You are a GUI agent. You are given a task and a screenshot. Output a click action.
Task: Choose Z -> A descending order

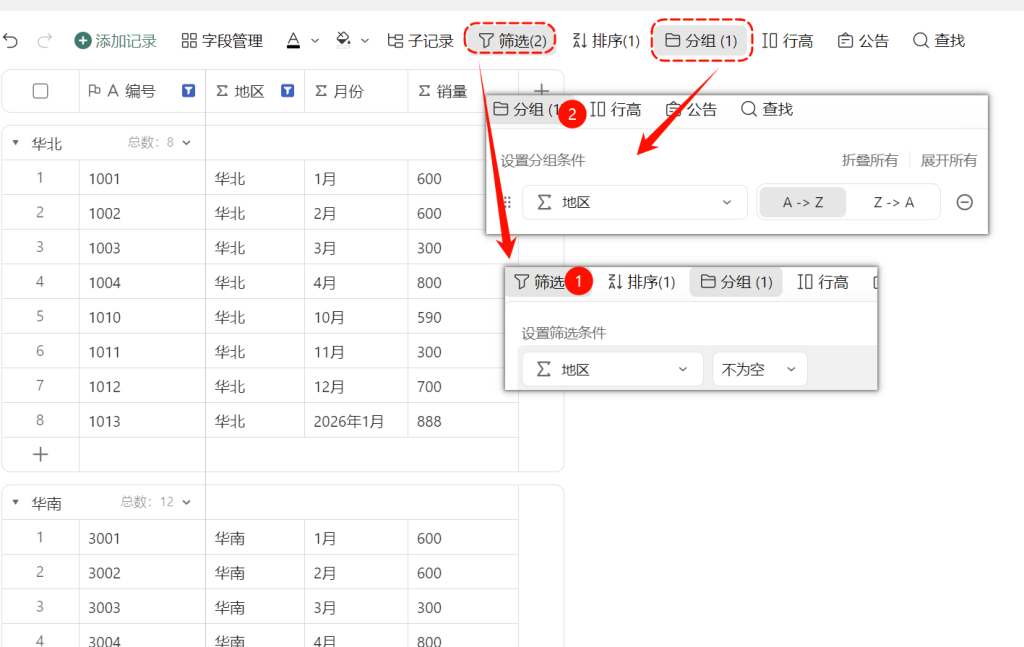(893, 202)
